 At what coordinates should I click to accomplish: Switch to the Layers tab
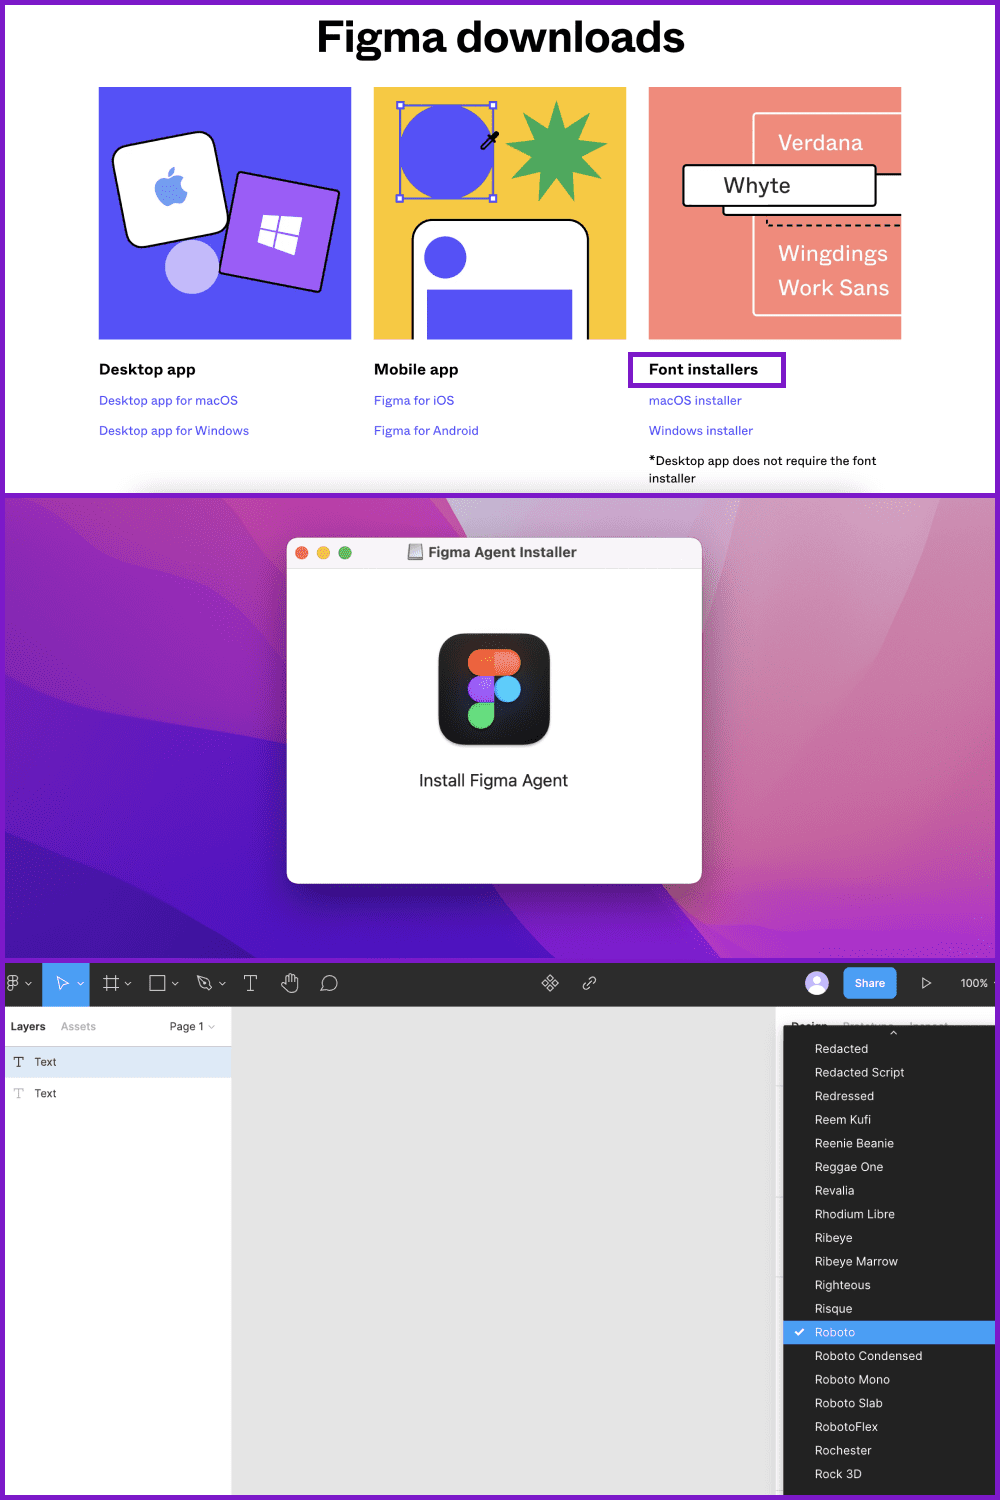click(28, 1026)
